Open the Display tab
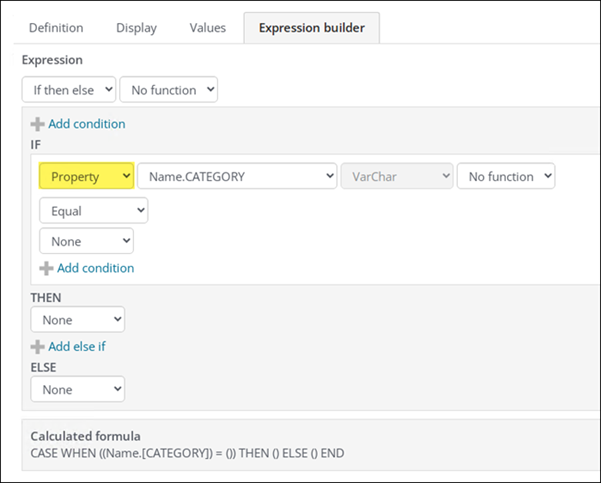601x483 pixels. pos(137,28)
